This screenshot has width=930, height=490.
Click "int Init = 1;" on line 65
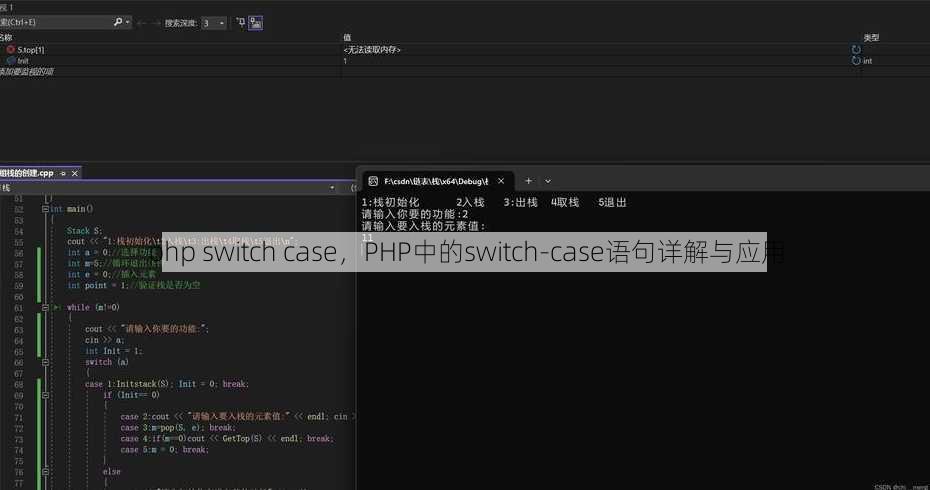coord(114,351)
